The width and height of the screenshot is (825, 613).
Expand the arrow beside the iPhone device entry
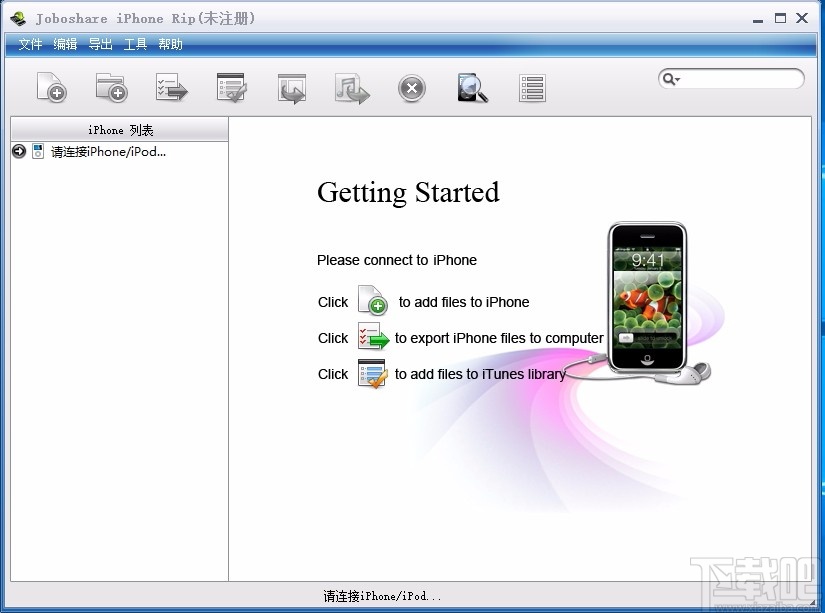[19, 151]
